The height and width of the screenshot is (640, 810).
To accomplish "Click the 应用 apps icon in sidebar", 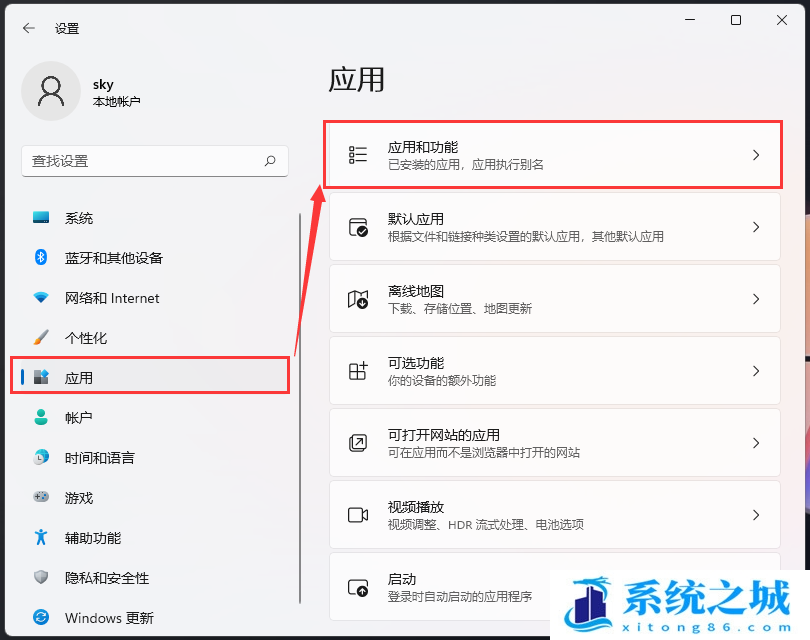I will pos(41,377).
